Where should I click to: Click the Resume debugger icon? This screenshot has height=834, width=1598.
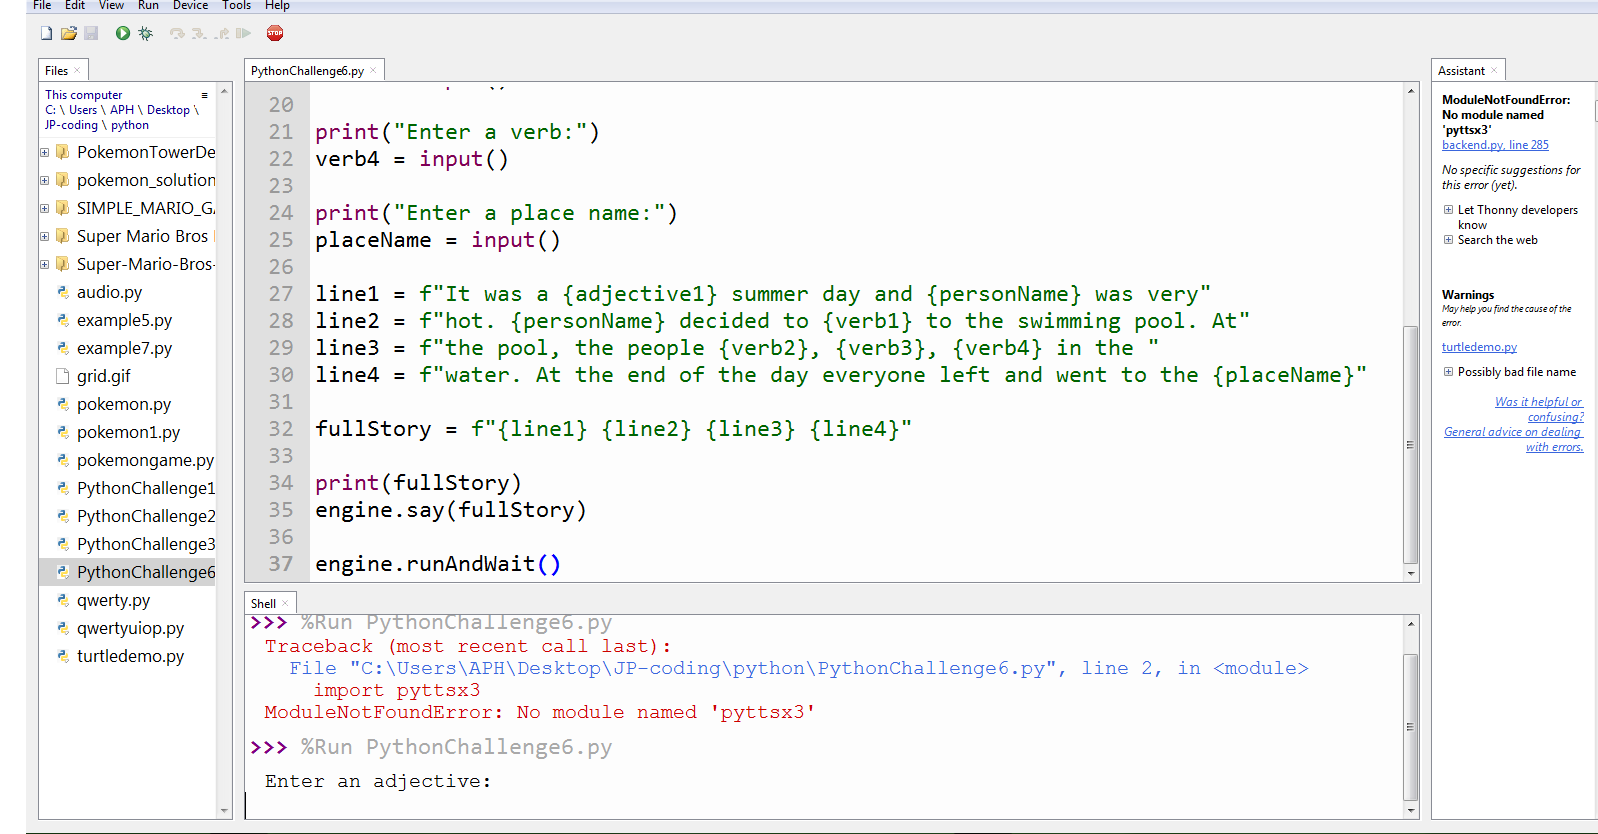[243, 33]
